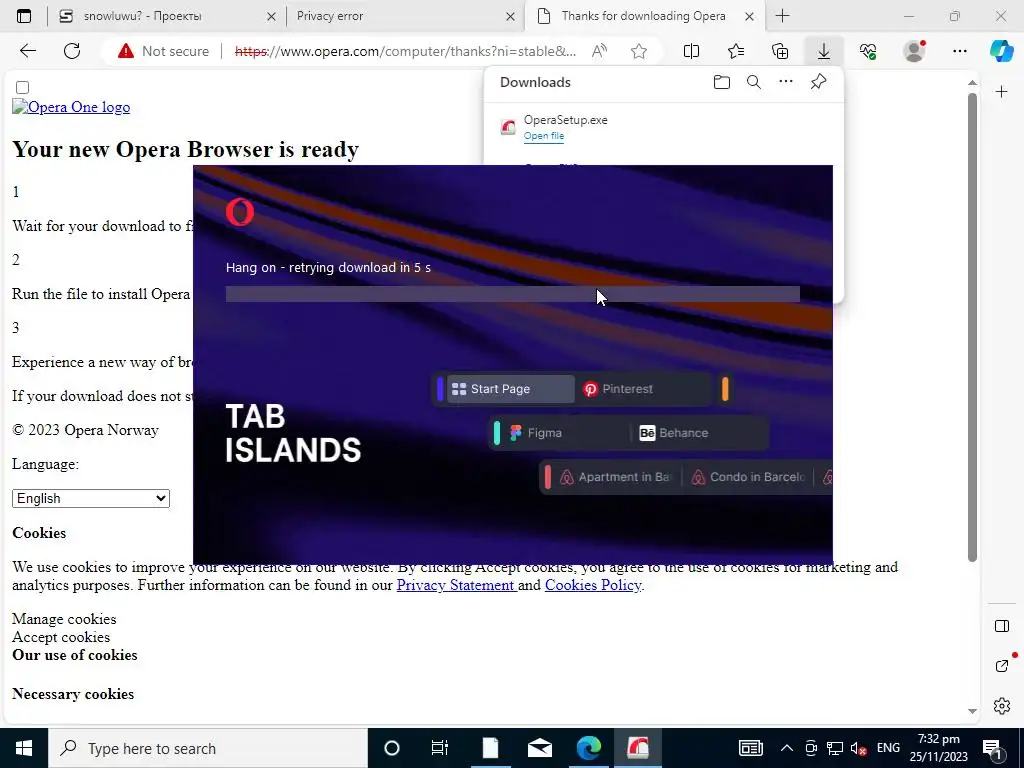Open split screen view

691,51
